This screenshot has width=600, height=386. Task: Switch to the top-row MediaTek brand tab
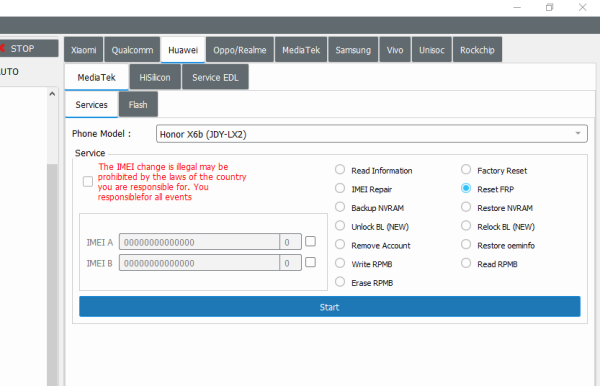point(301,50)
